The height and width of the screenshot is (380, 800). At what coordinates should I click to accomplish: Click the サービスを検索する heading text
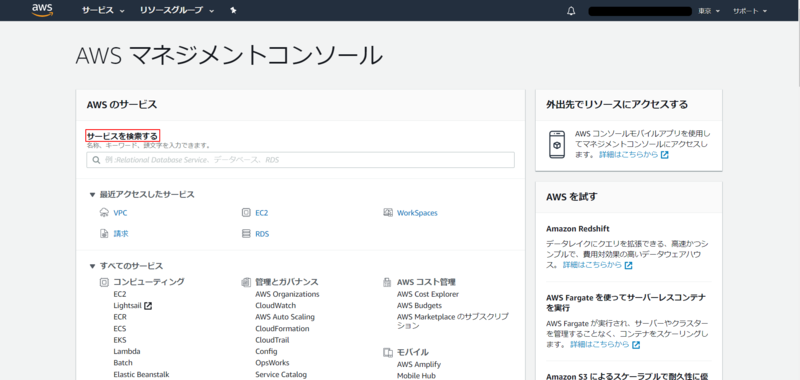[x=122, y=136]
